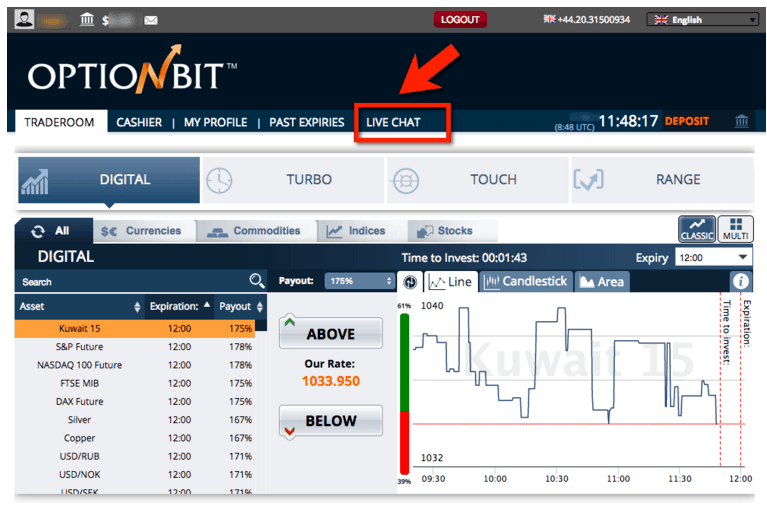
Task: Select the DAX Future row
Action: (135, 401)
